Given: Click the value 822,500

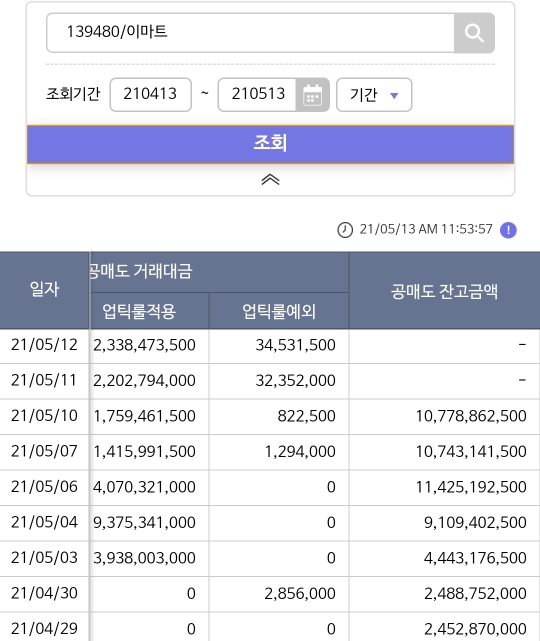Looking at the screenshot, I should coord(307,416).
